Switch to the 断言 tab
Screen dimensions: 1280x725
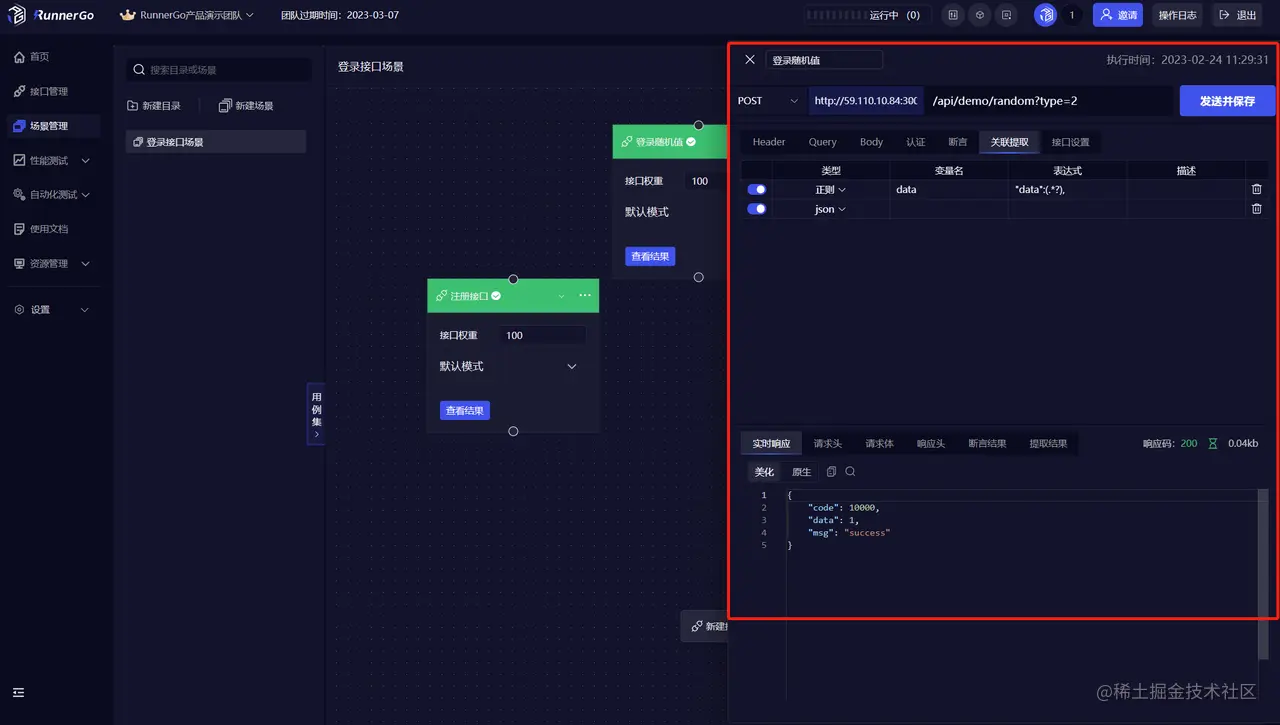958,142
